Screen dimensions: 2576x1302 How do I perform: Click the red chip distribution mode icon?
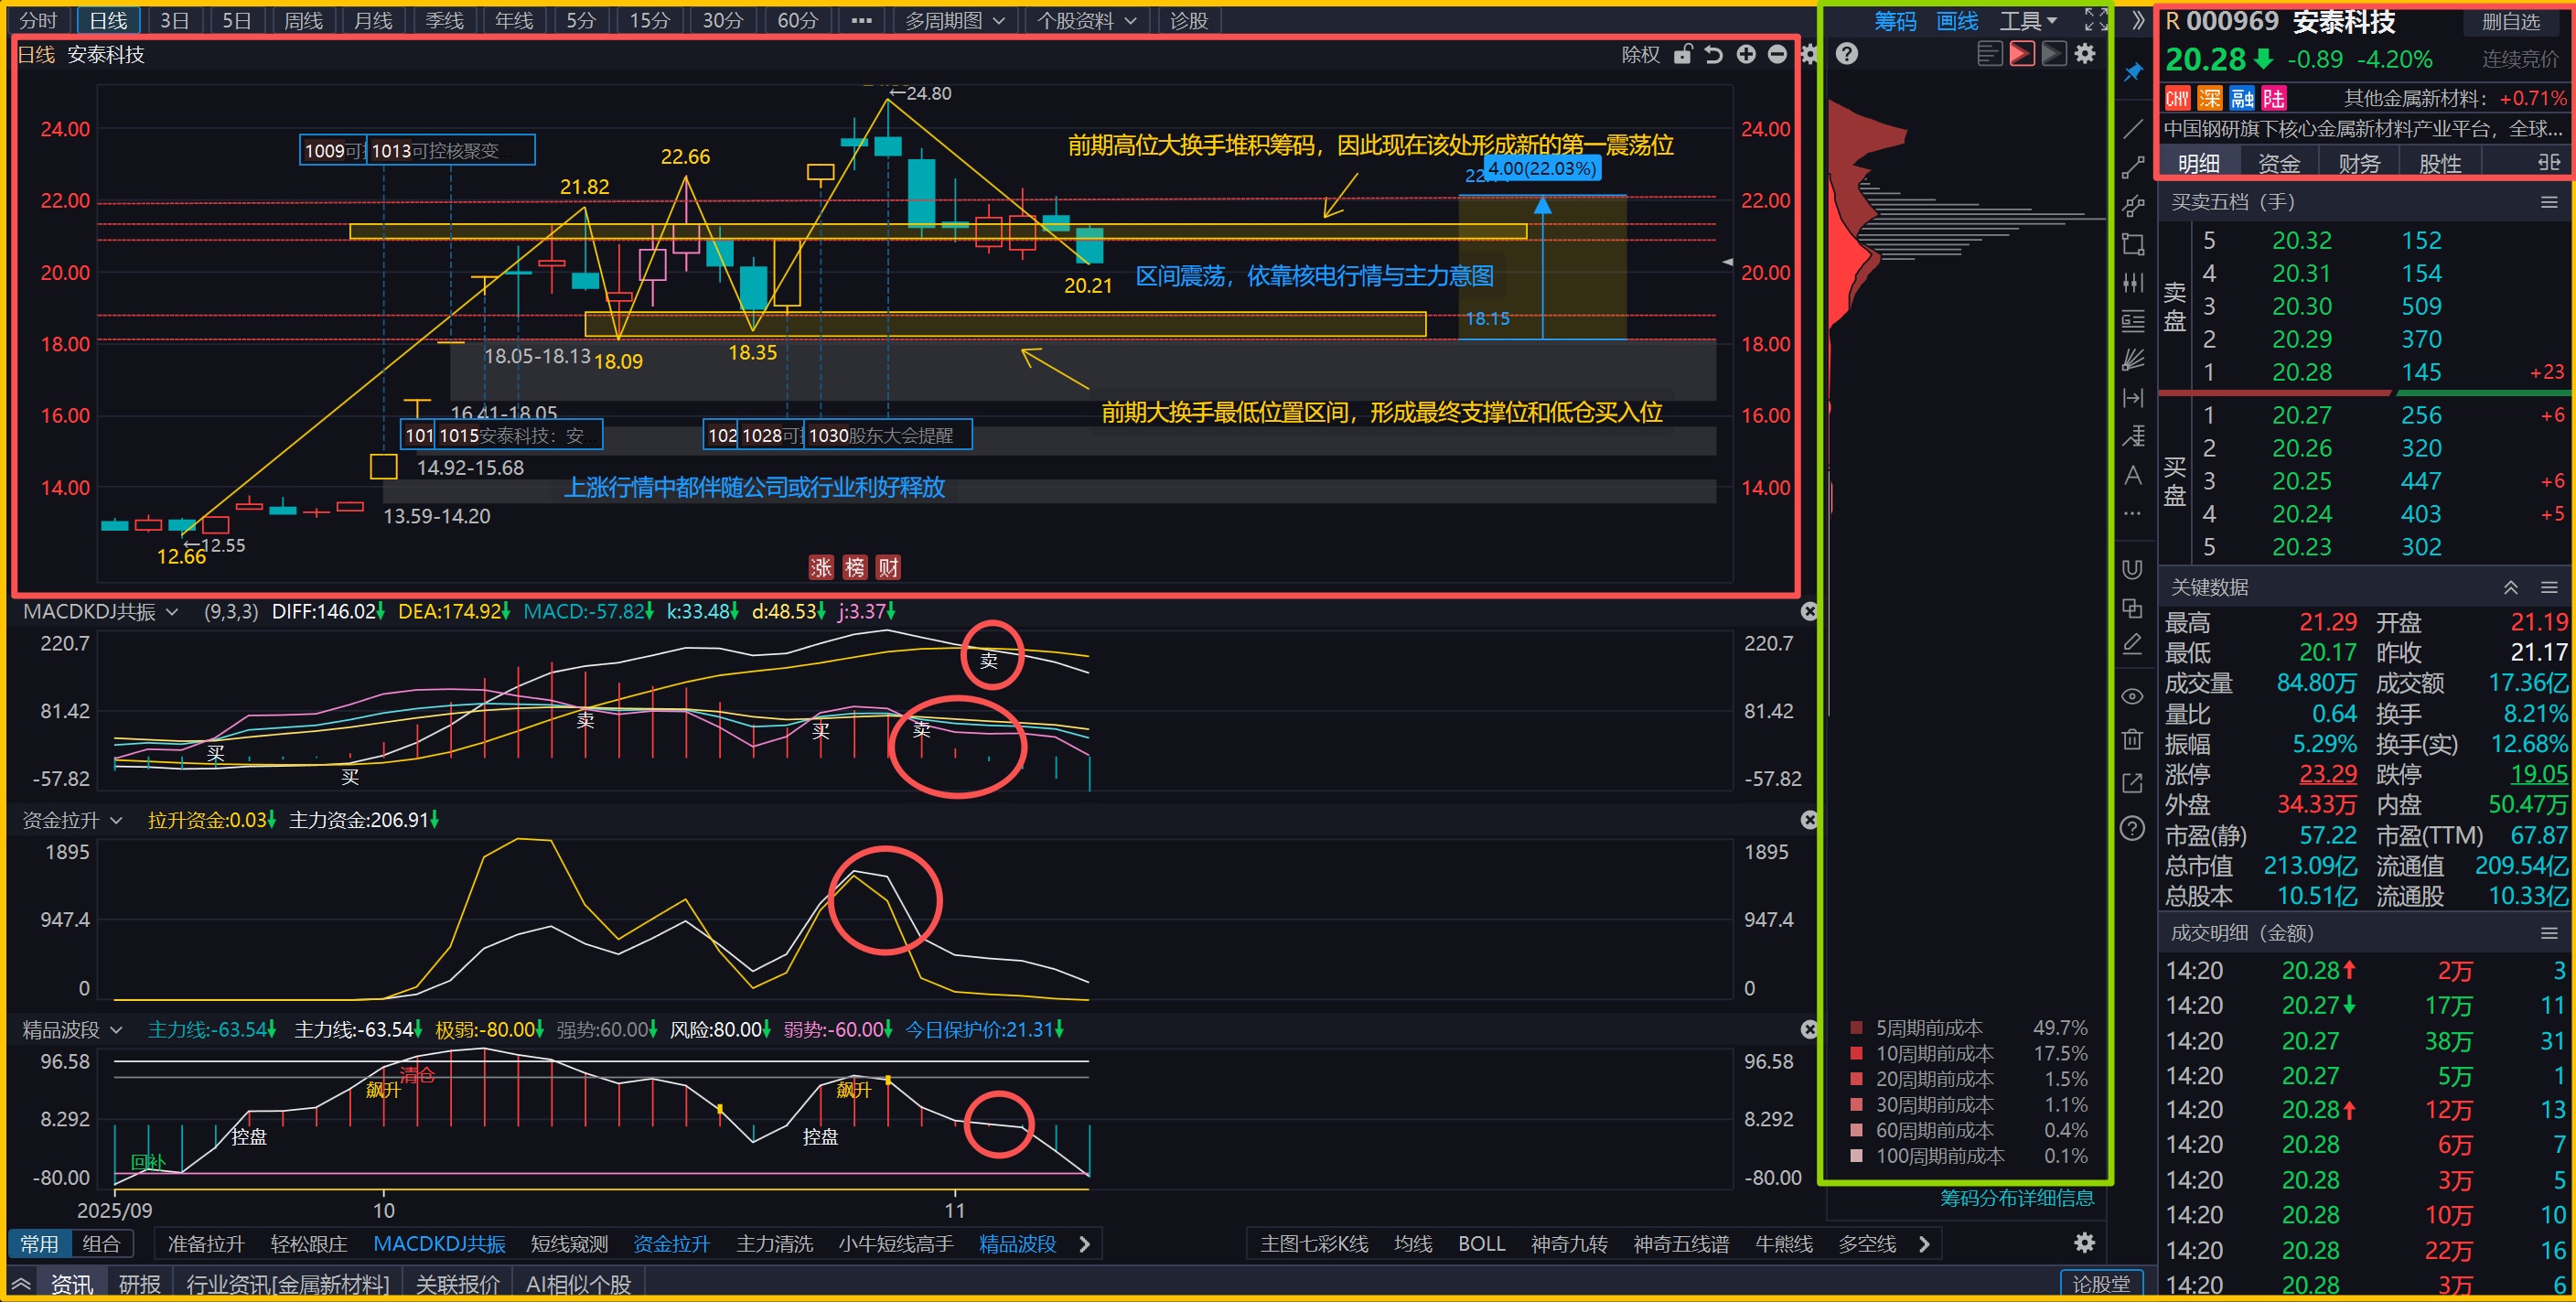tap(2021, 54)
